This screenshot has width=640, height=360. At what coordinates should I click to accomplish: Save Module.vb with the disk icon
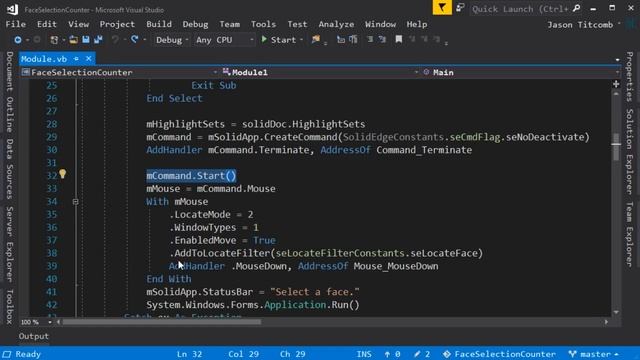(x=86, y=40)
